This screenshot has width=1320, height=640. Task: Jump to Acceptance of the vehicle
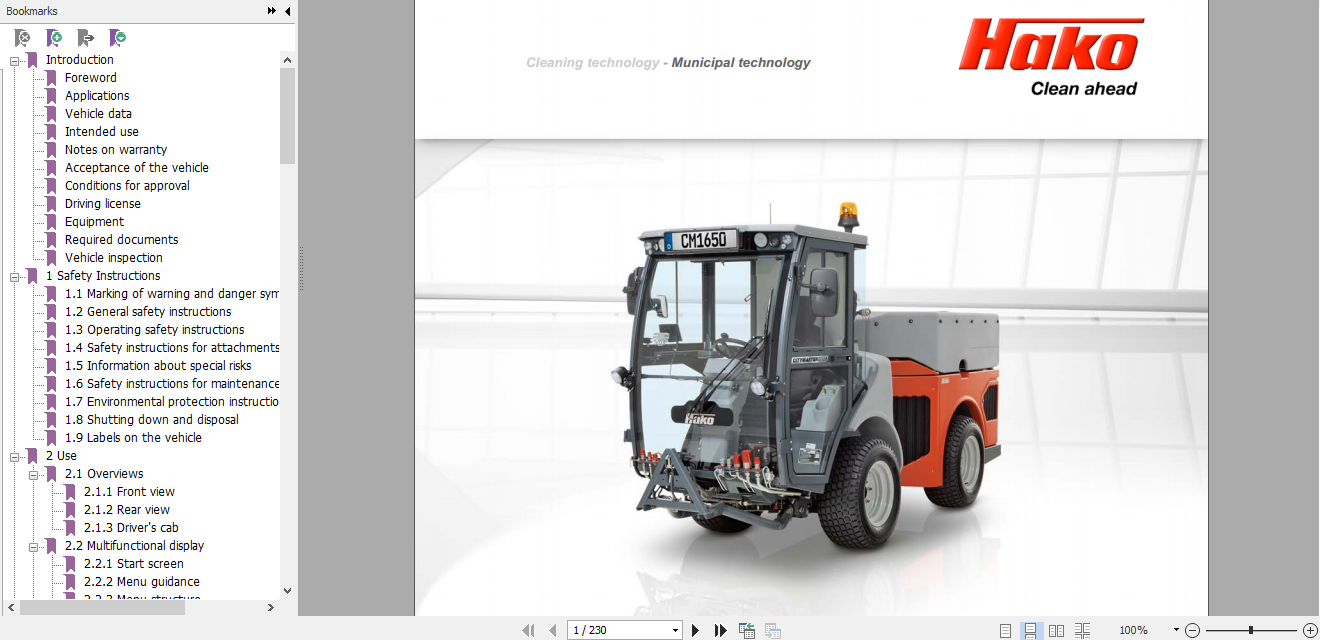click(137, 168)
